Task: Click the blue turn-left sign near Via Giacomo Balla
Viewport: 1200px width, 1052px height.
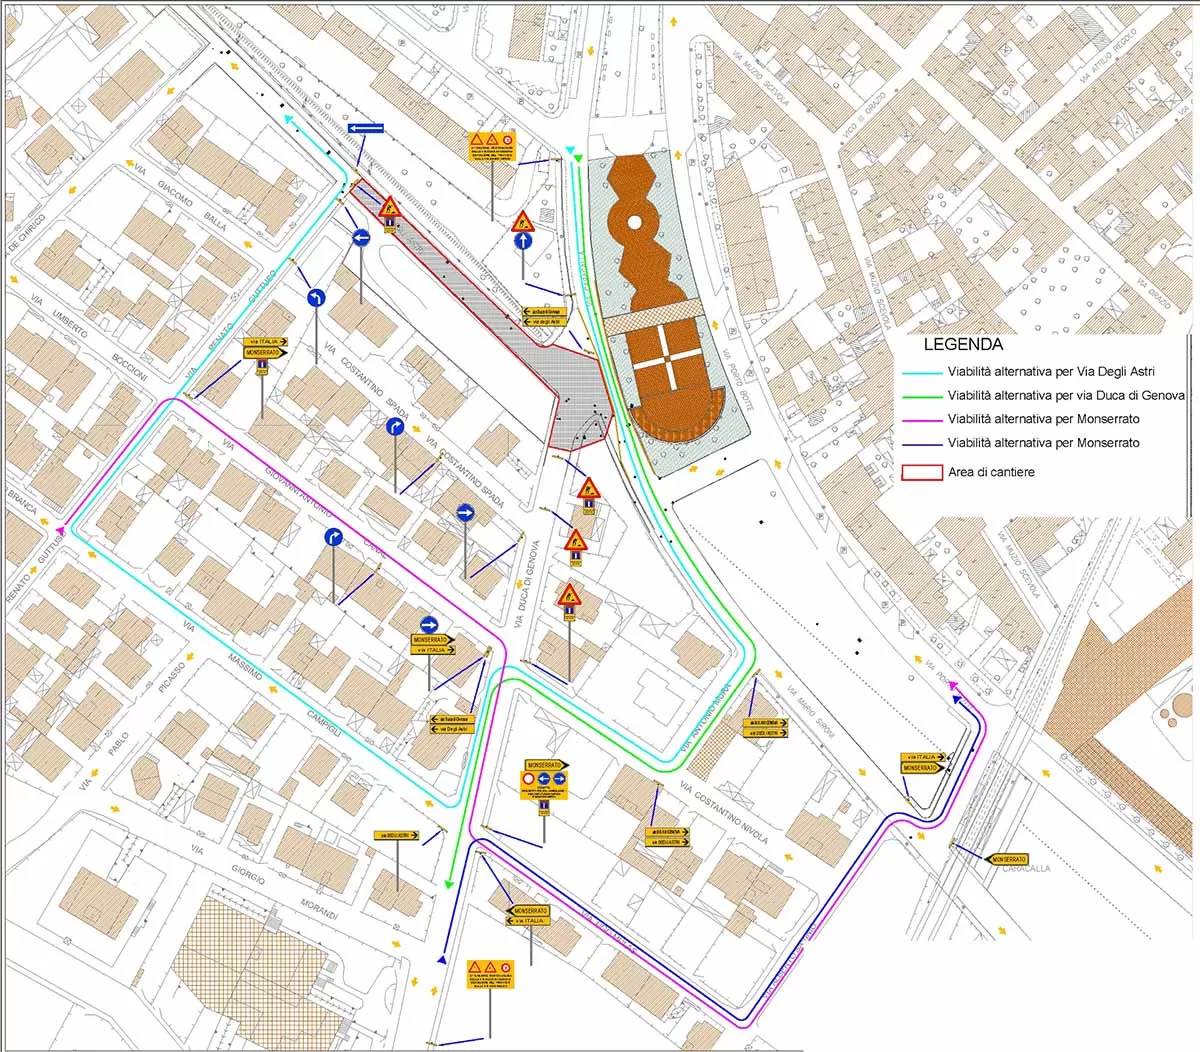Action: pyautogui.click(x=315, y=298)
